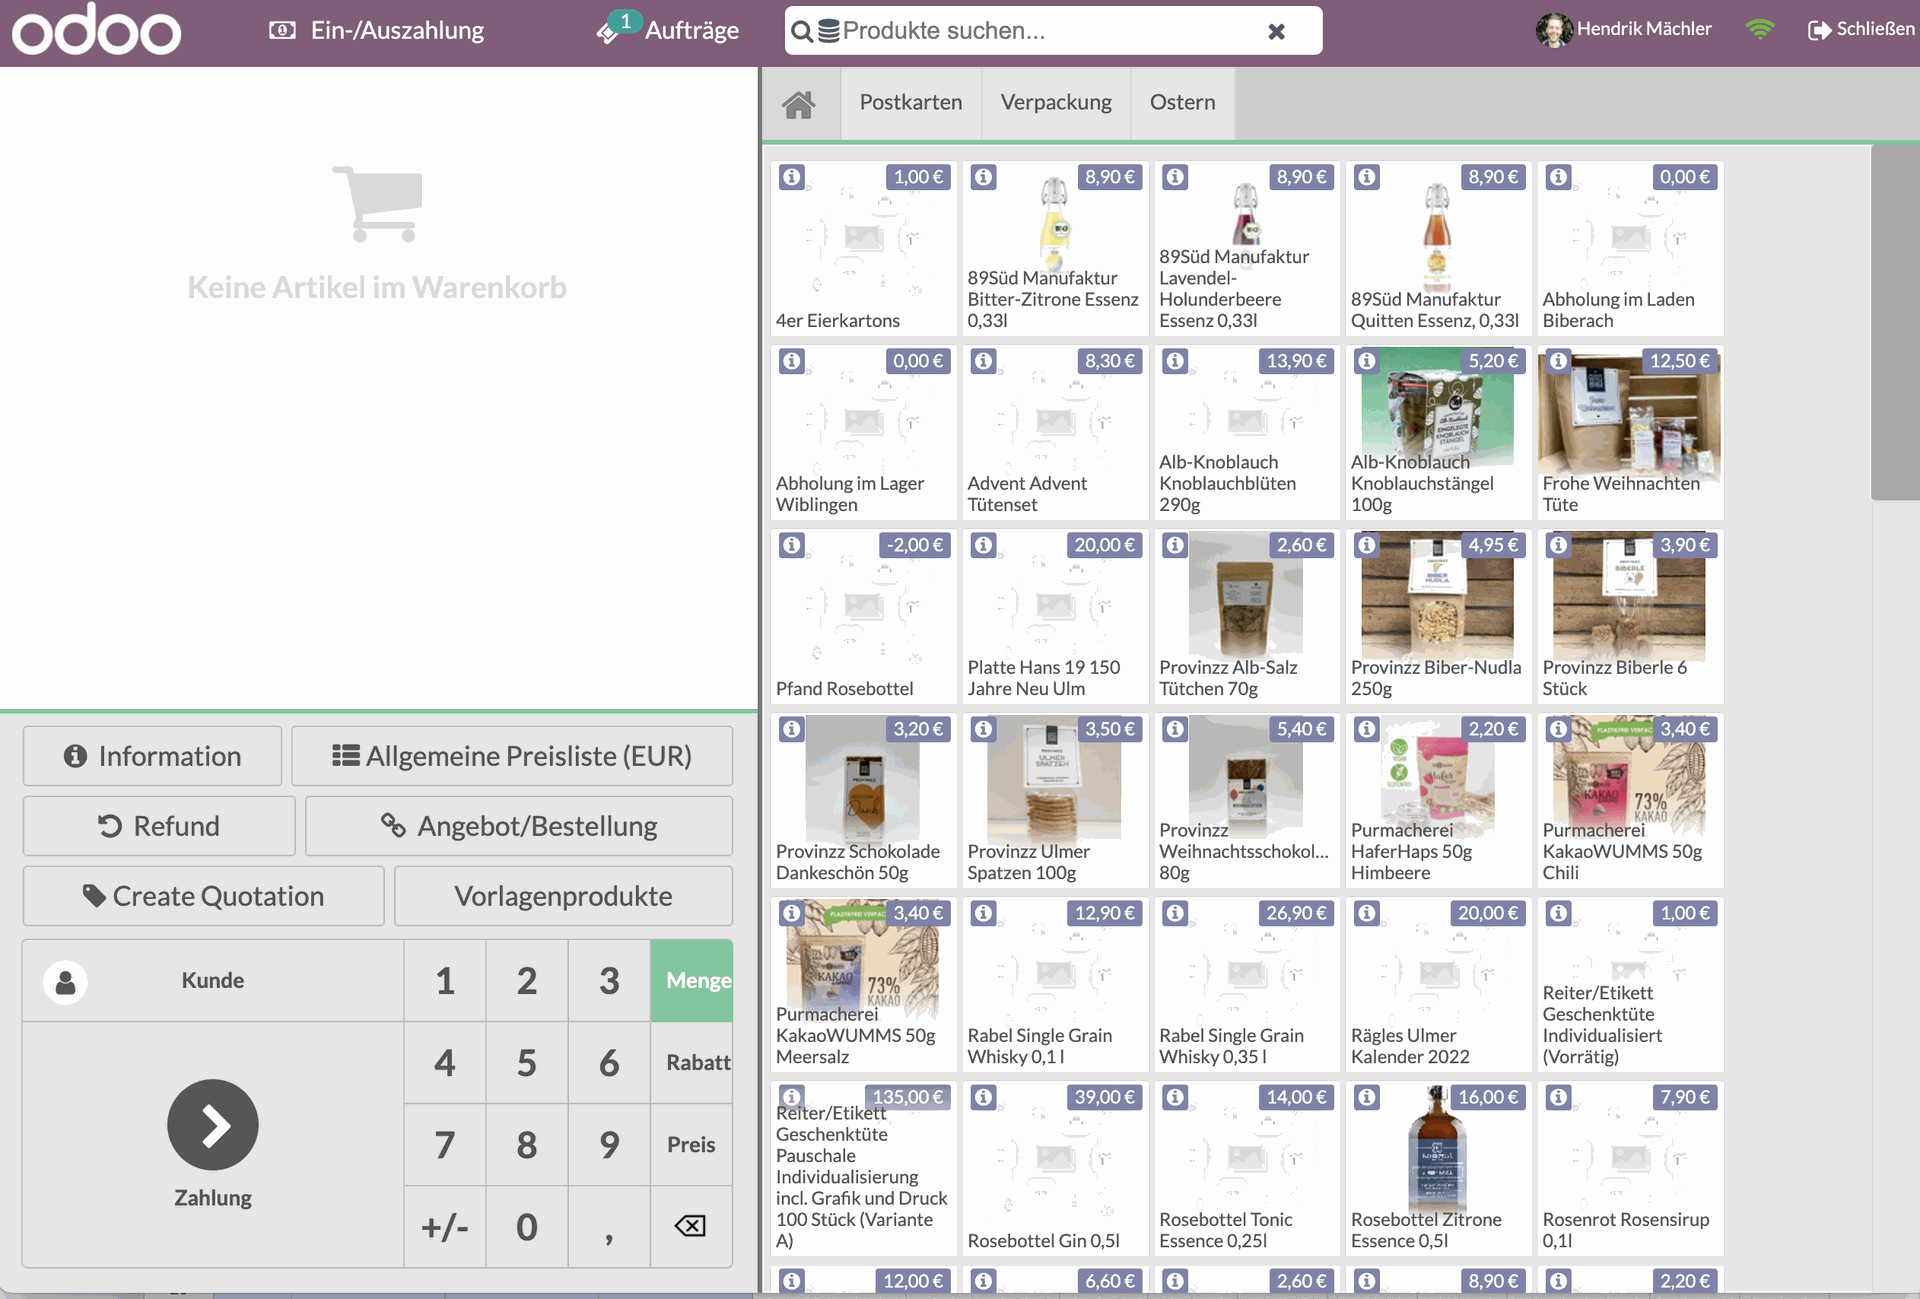Tap the decimal comma key
1920x1299 pixels.
609,1226
